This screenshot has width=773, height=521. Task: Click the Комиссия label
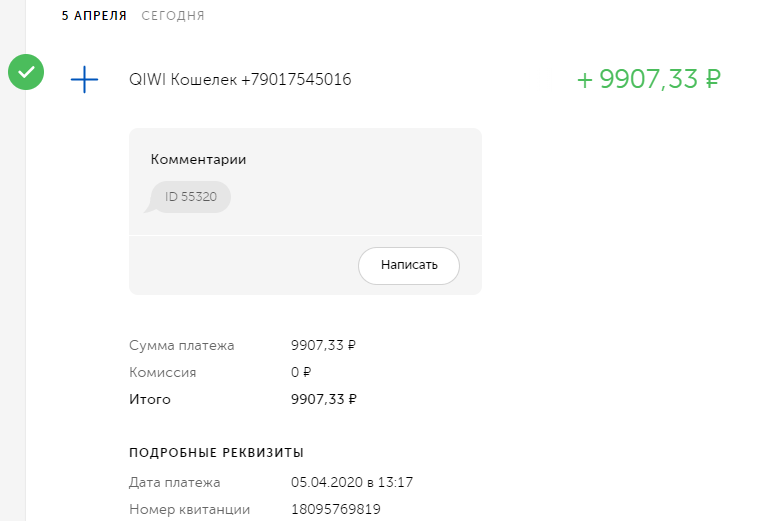[x=162, y=373]
